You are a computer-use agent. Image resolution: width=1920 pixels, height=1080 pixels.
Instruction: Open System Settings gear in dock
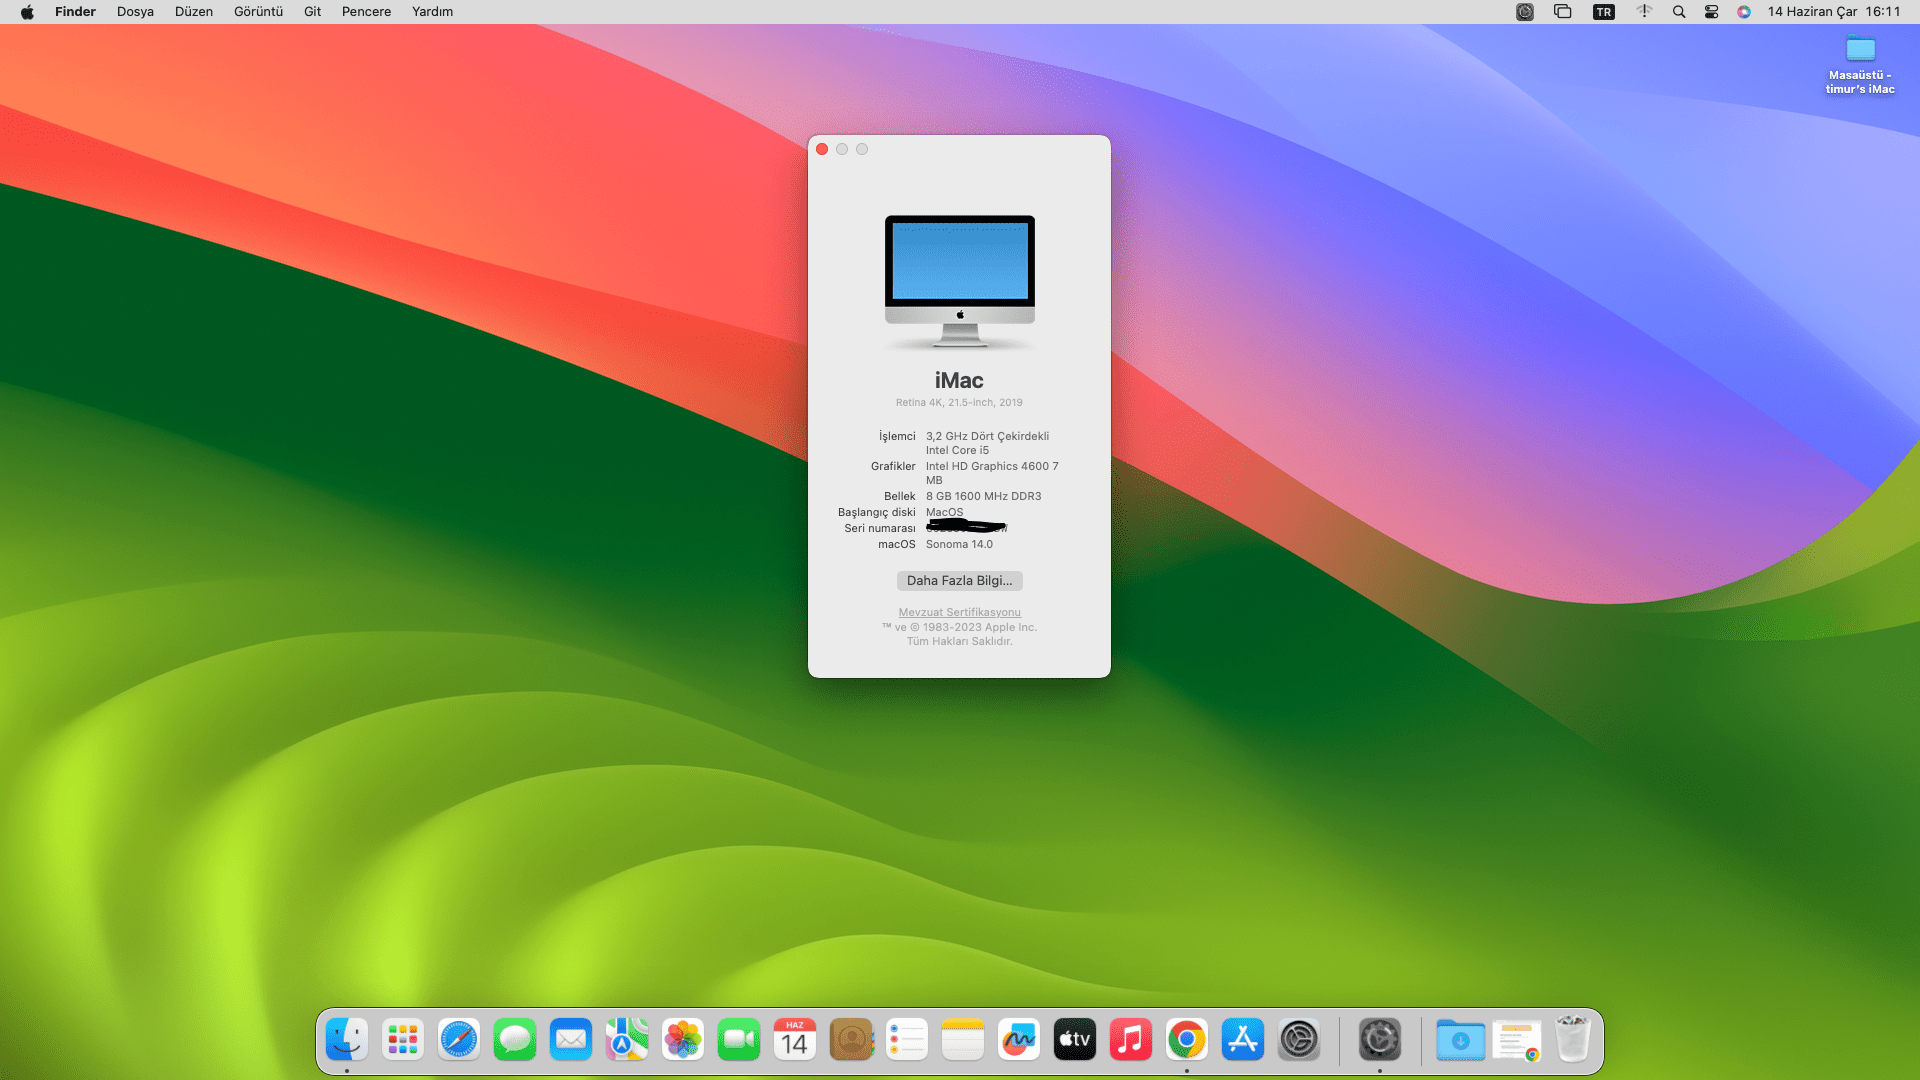click(x=1299, y=1040)
